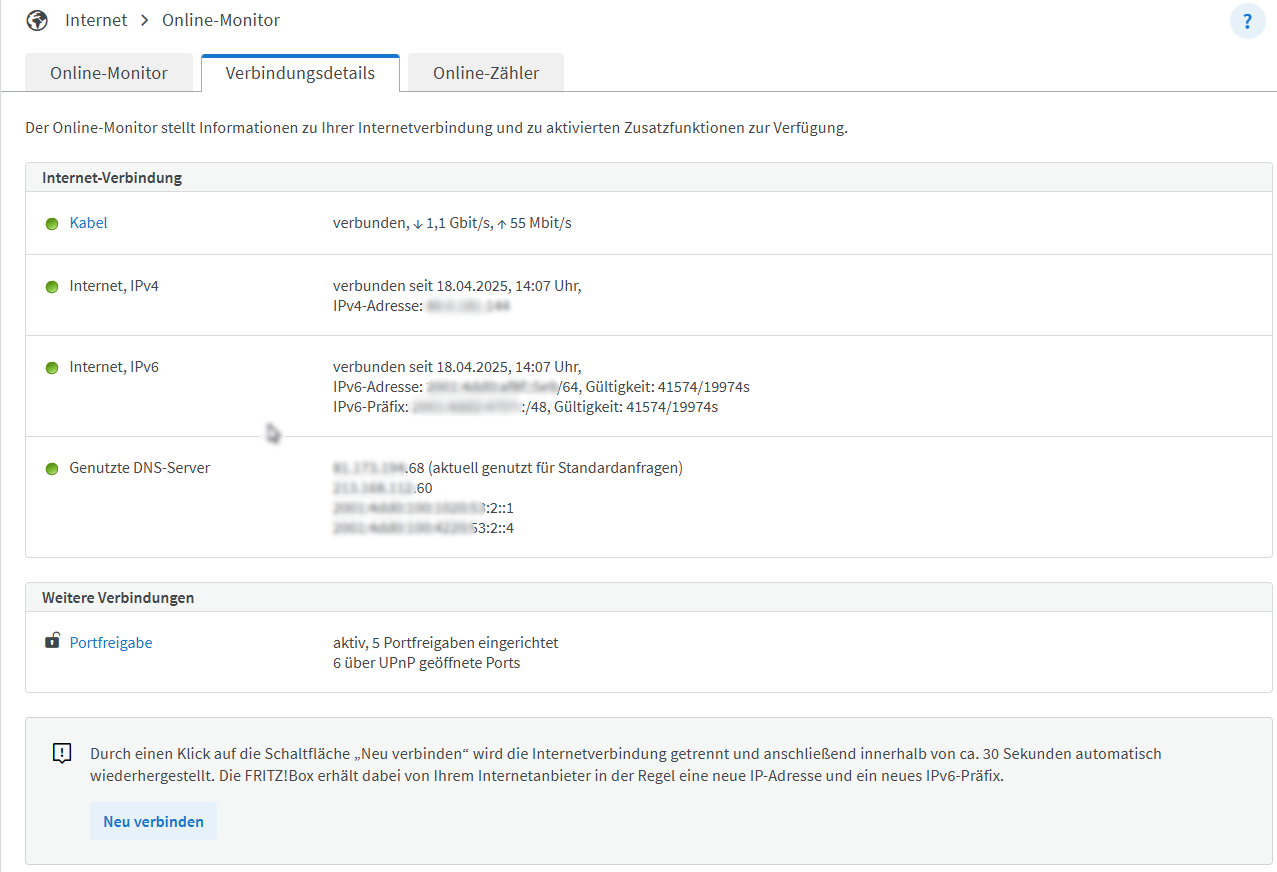Screen dimensions: 1277x872
Task: Click the info notice icon in hint box
Action: pos(62,754)
